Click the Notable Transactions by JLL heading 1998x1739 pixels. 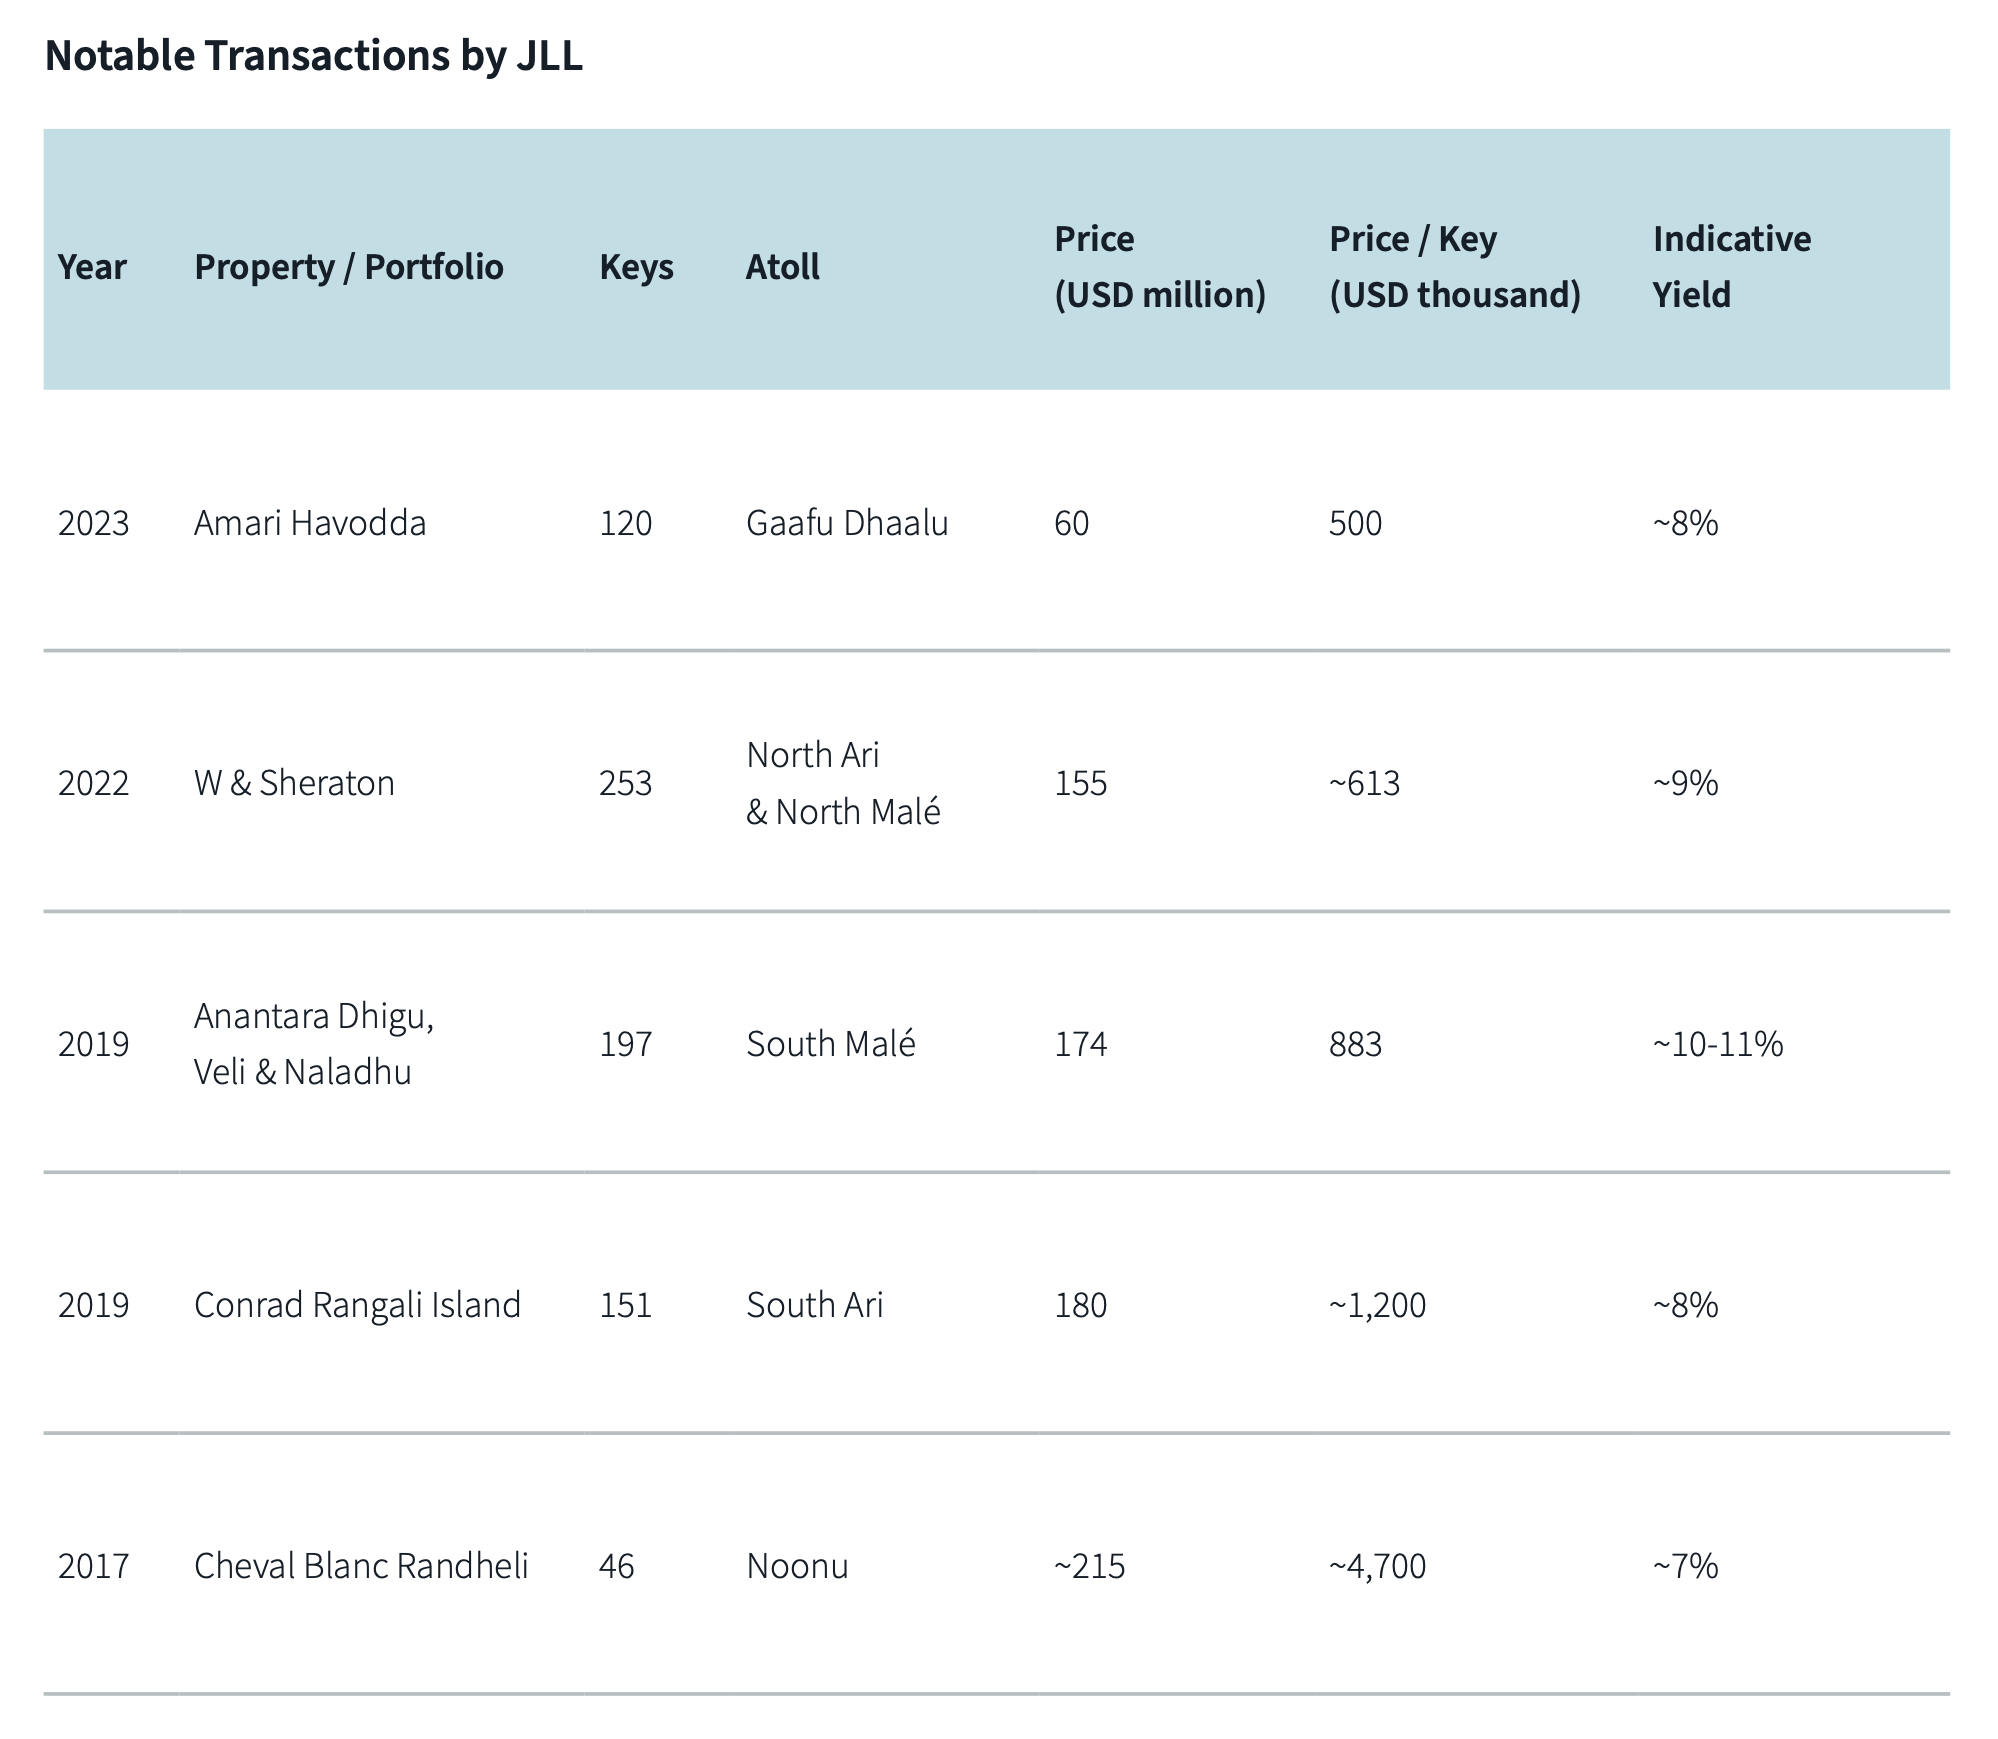313,56
